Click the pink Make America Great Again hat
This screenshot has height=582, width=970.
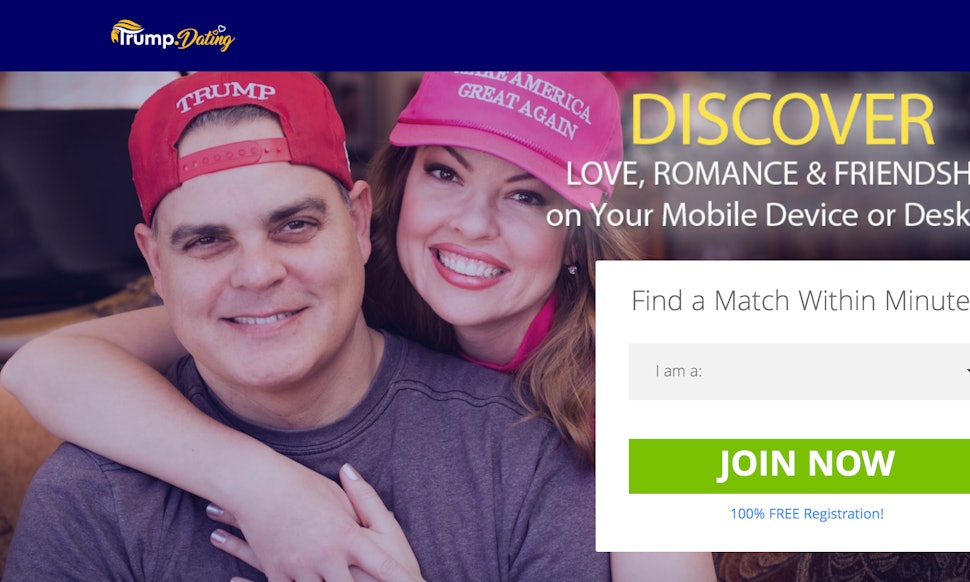511,133
